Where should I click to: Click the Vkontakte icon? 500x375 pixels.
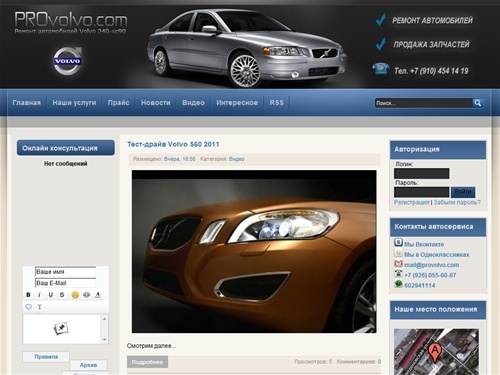[398, 243]
